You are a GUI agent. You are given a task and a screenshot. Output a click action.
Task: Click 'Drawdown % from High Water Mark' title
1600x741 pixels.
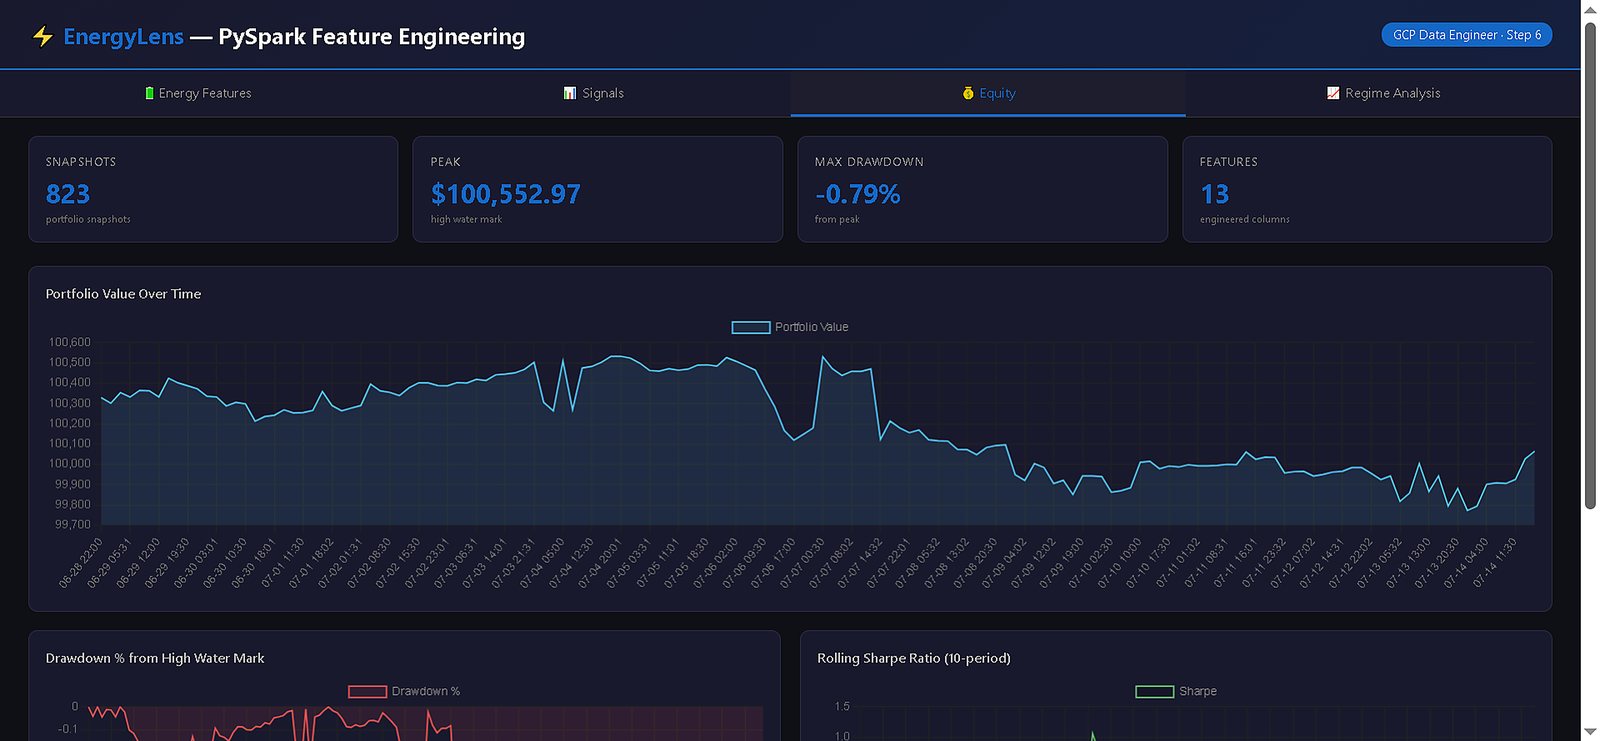pos(155,658)
